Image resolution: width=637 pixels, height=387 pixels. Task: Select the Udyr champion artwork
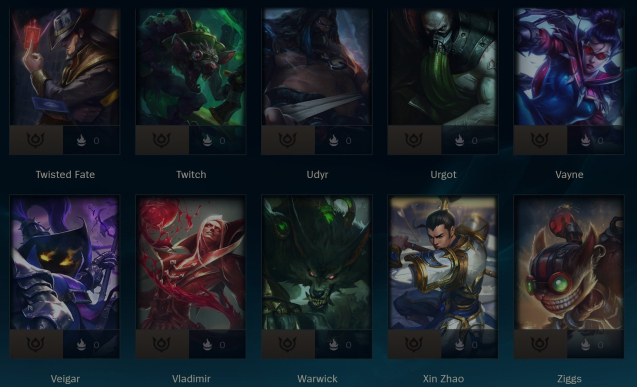point(316,67)
